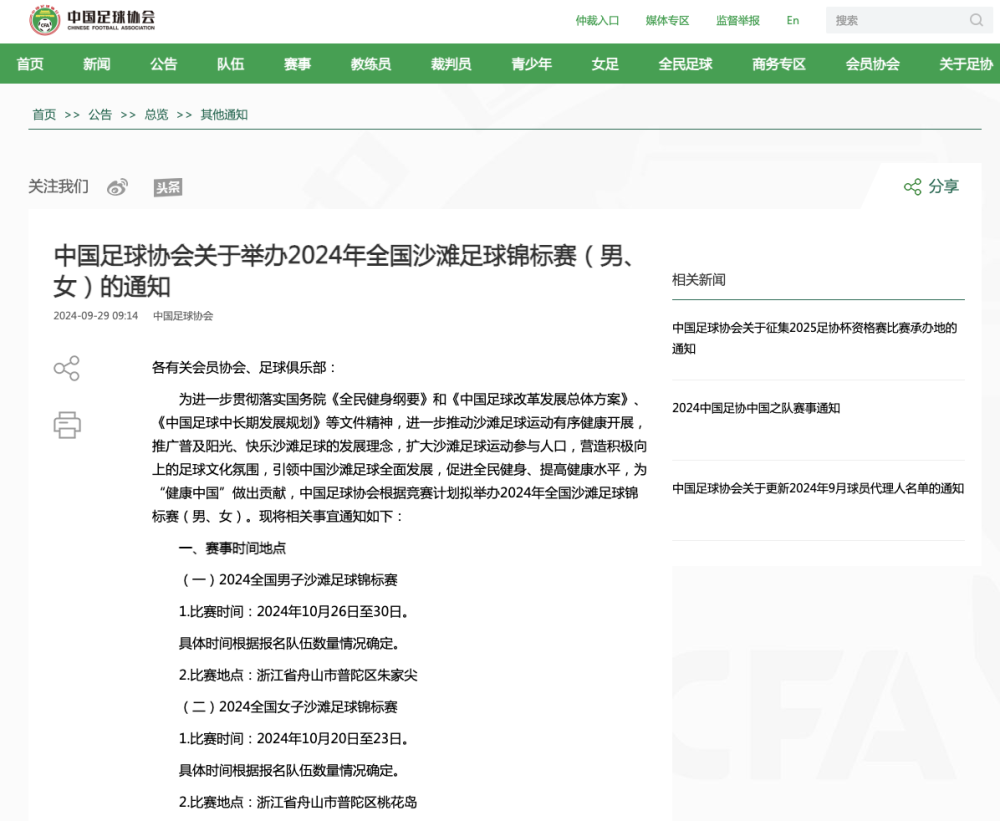The image size is (1000, 821).
Task: Click the 相关新闻 section heading
Action: [699, 280]
